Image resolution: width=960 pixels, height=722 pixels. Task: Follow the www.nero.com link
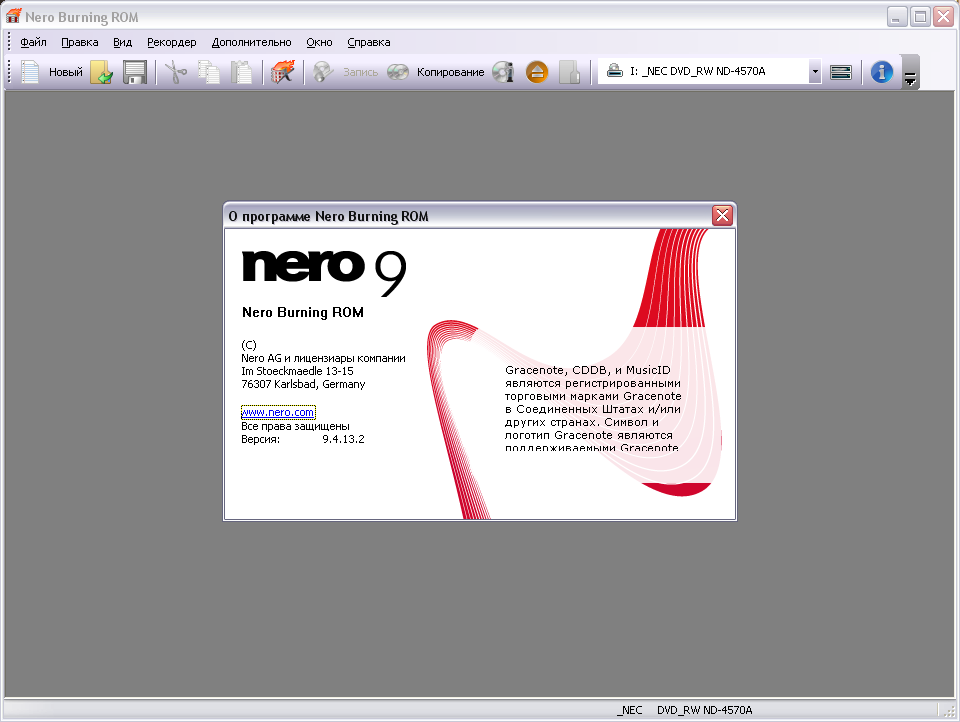point(278,412)
